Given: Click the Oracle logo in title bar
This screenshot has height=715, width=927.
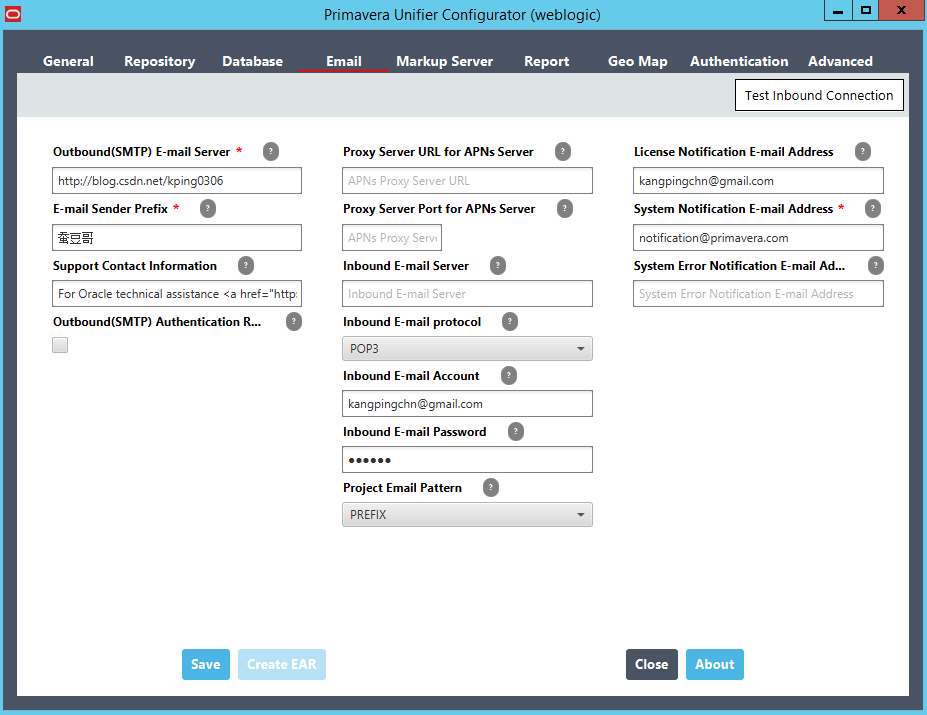Looking at the screenshot, I should (x=13, y=14).
